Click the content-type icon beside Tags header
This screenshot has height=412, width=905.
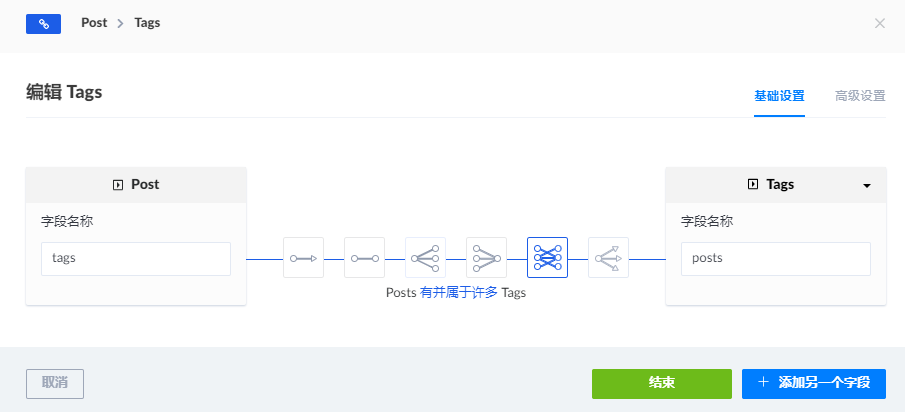pyautogui.click(x=753, y=185)
